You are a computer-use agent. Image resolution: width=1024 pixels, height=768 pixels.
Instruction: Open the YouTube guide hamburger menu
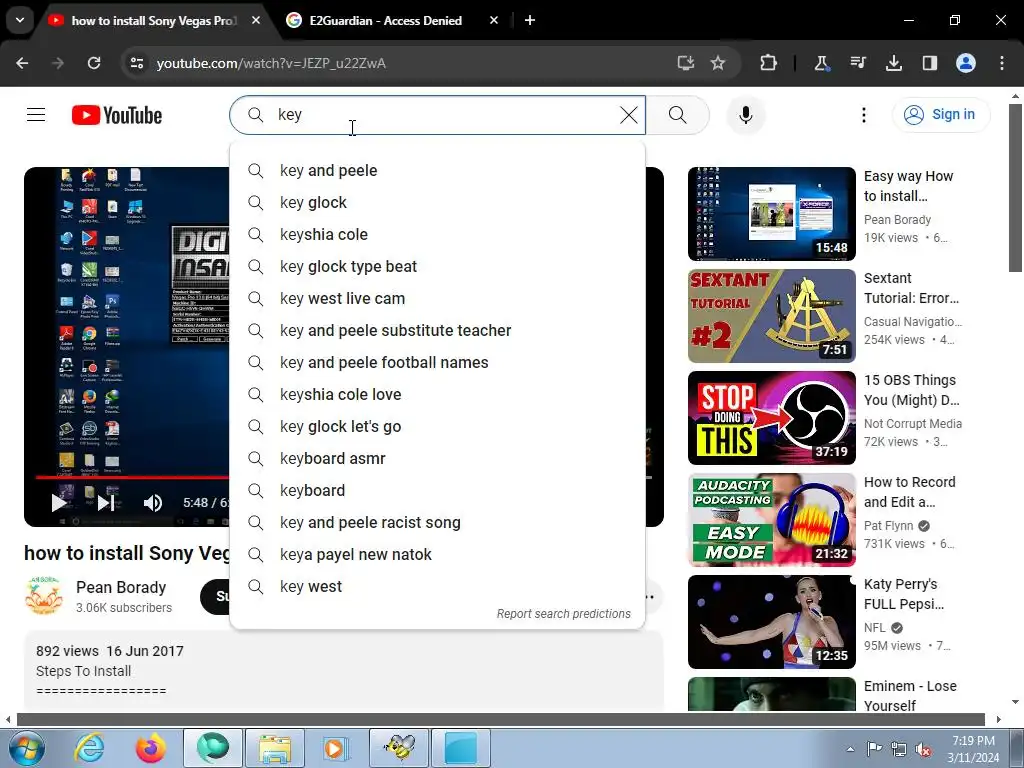pyautogui.click(x=36, y=115)
